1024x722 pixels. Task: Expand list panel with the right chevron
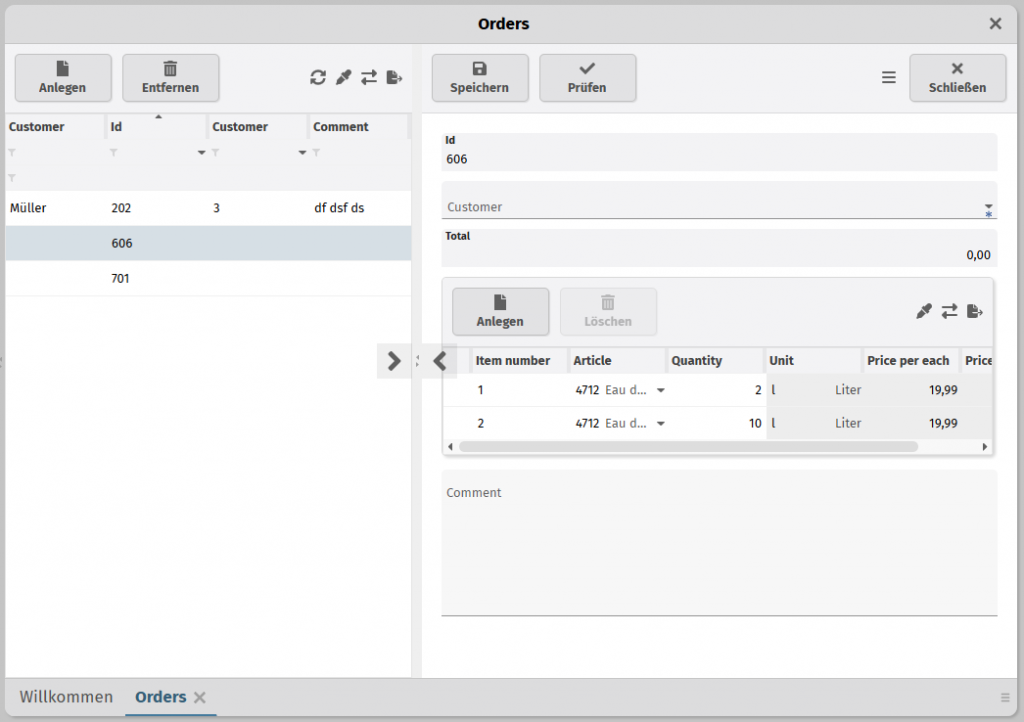click(394, 361)
